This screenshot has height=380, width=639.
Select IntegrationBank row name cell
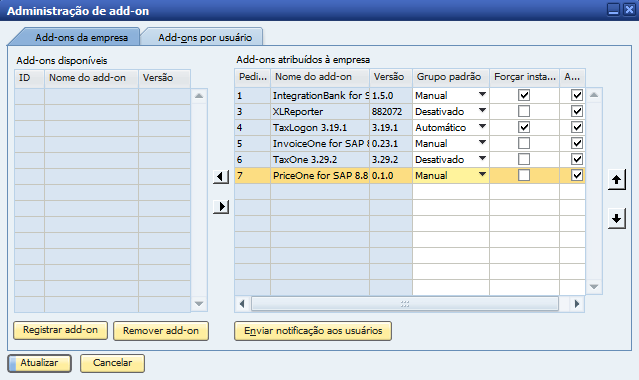tap(320, 95)
